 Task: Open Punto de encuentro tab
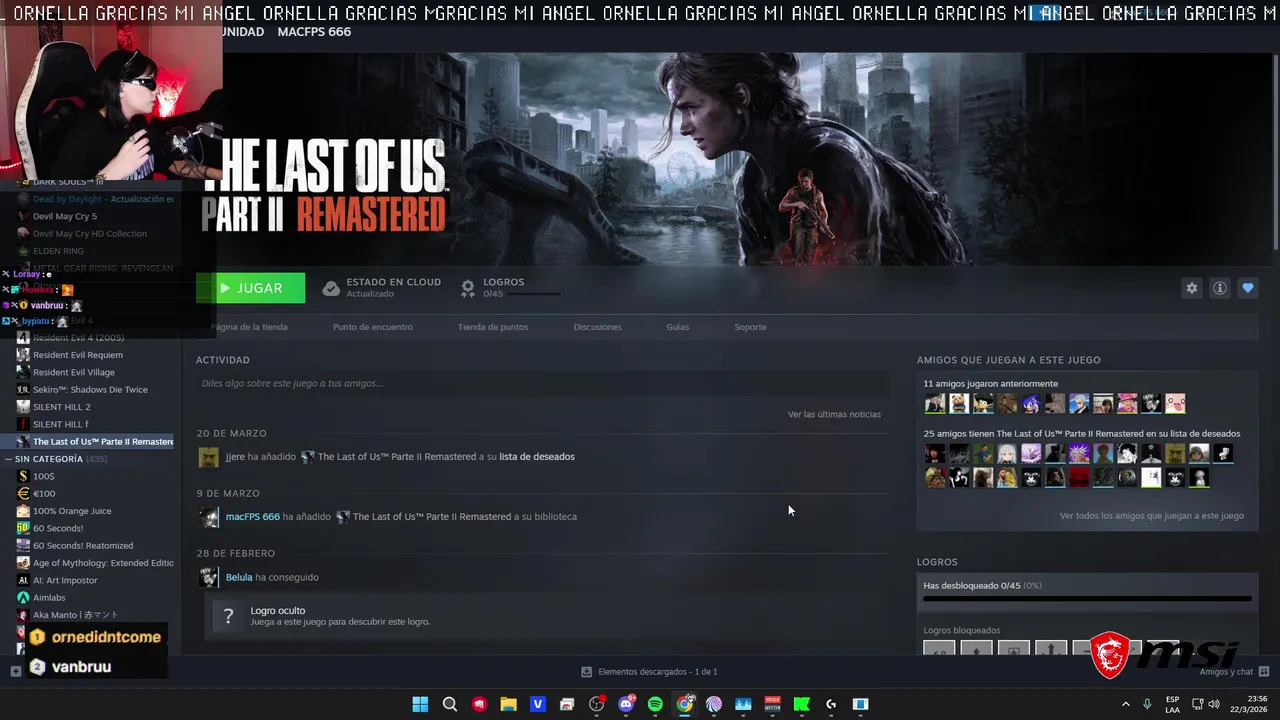click(372, 327)
